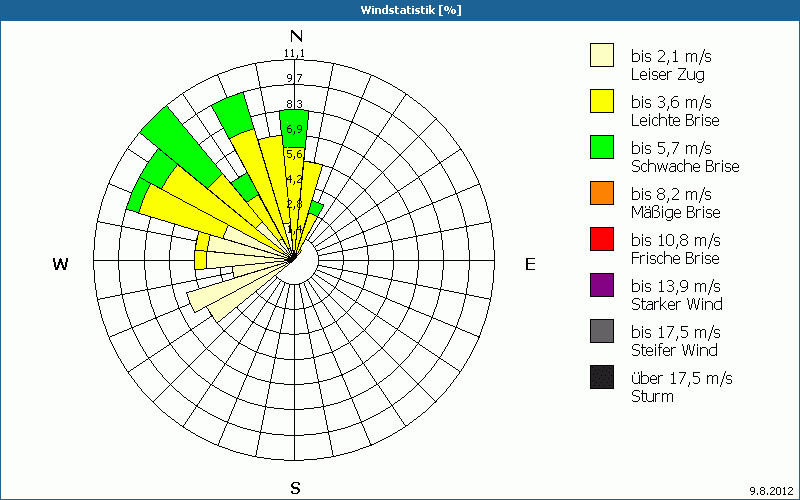Click the center of the wind rose

click(294, 260)
